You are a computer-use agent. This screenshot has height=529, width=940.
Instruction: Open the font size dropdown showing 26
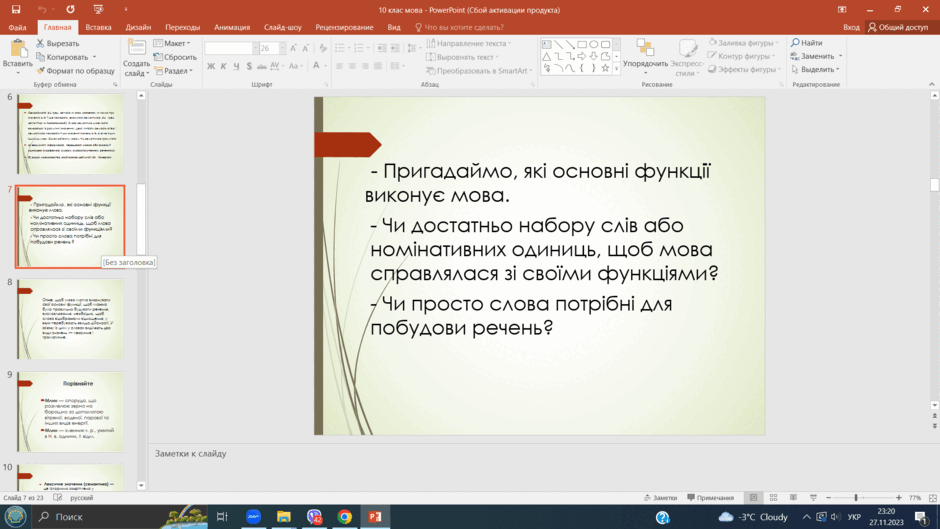tap(282, 48)
